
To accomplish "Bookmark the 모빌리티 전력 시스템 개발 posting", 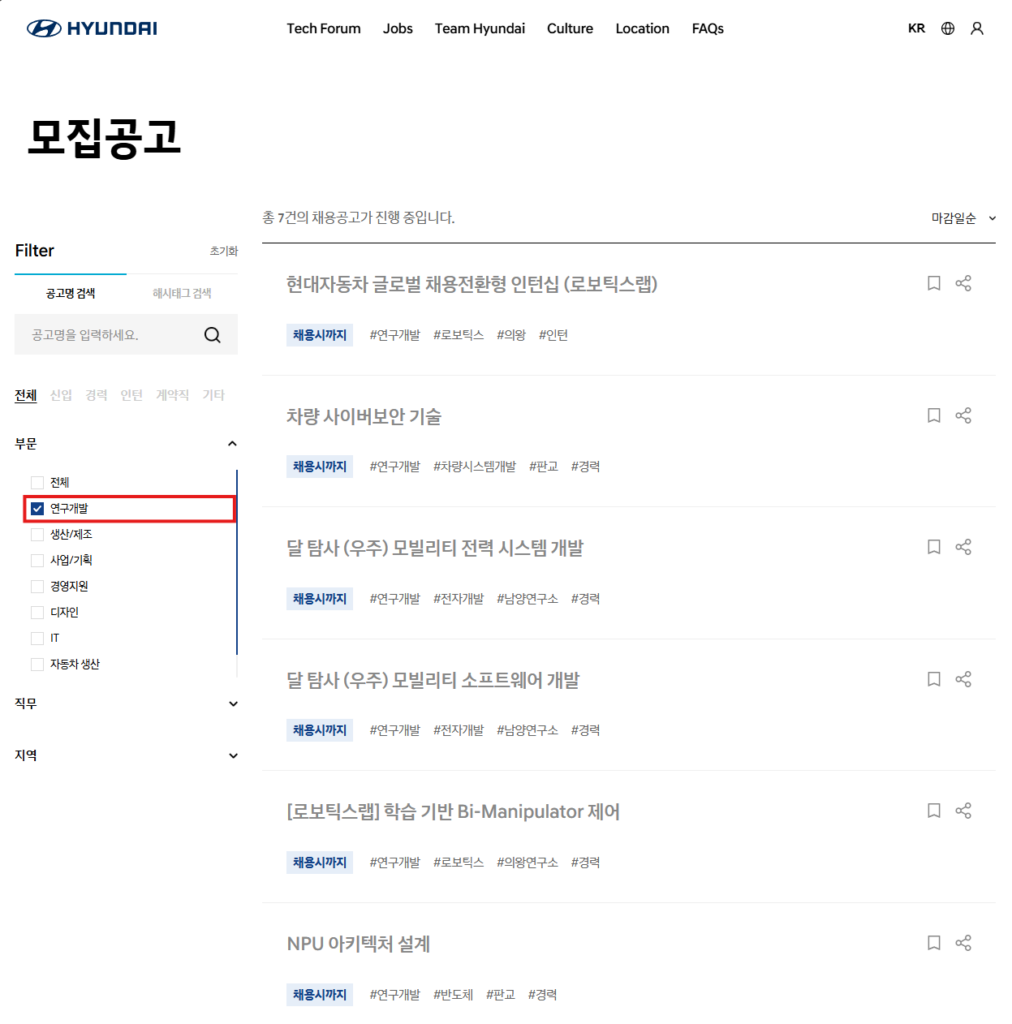I will tap(934, 547).
